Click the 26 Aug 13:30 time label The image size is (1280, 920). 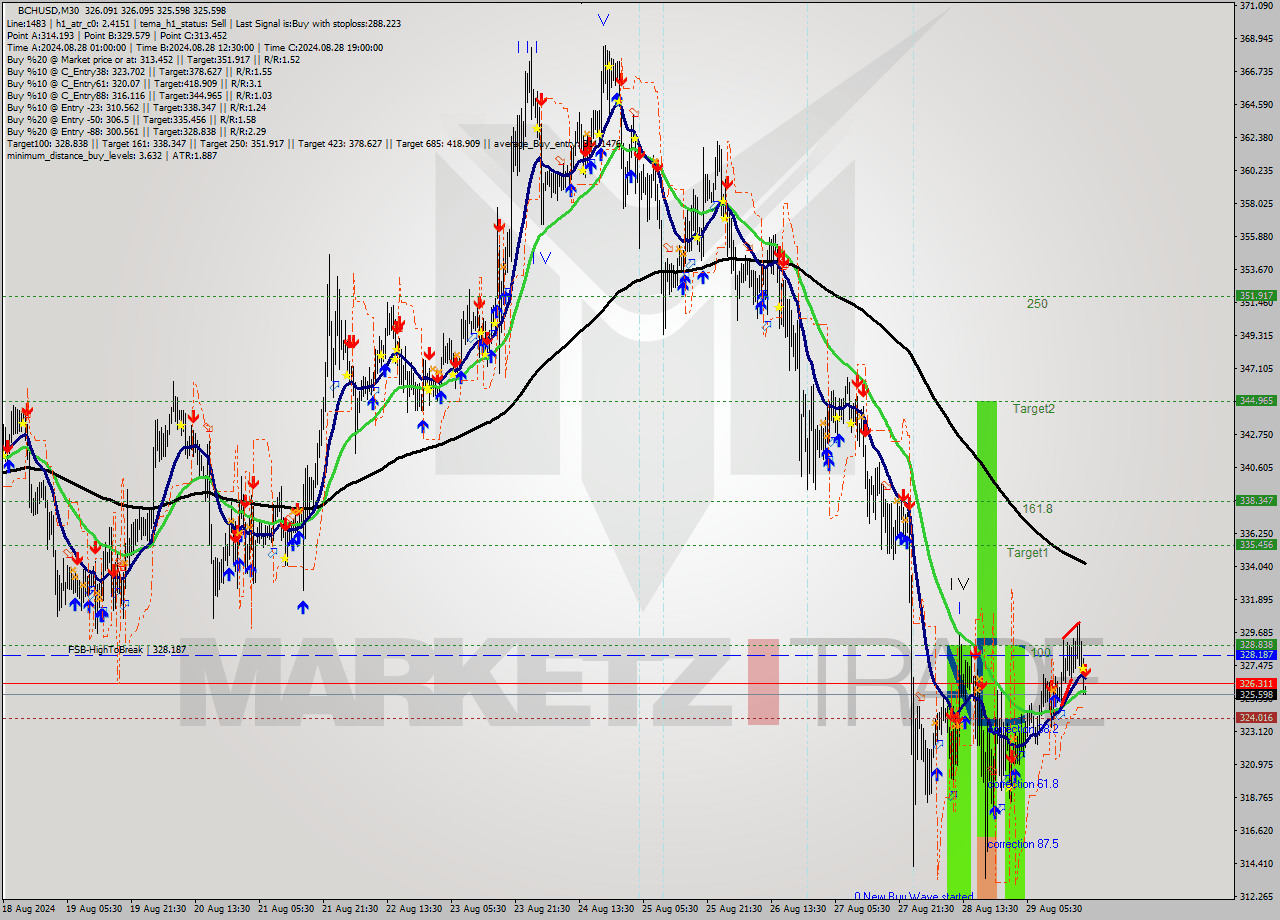point(797,909)
